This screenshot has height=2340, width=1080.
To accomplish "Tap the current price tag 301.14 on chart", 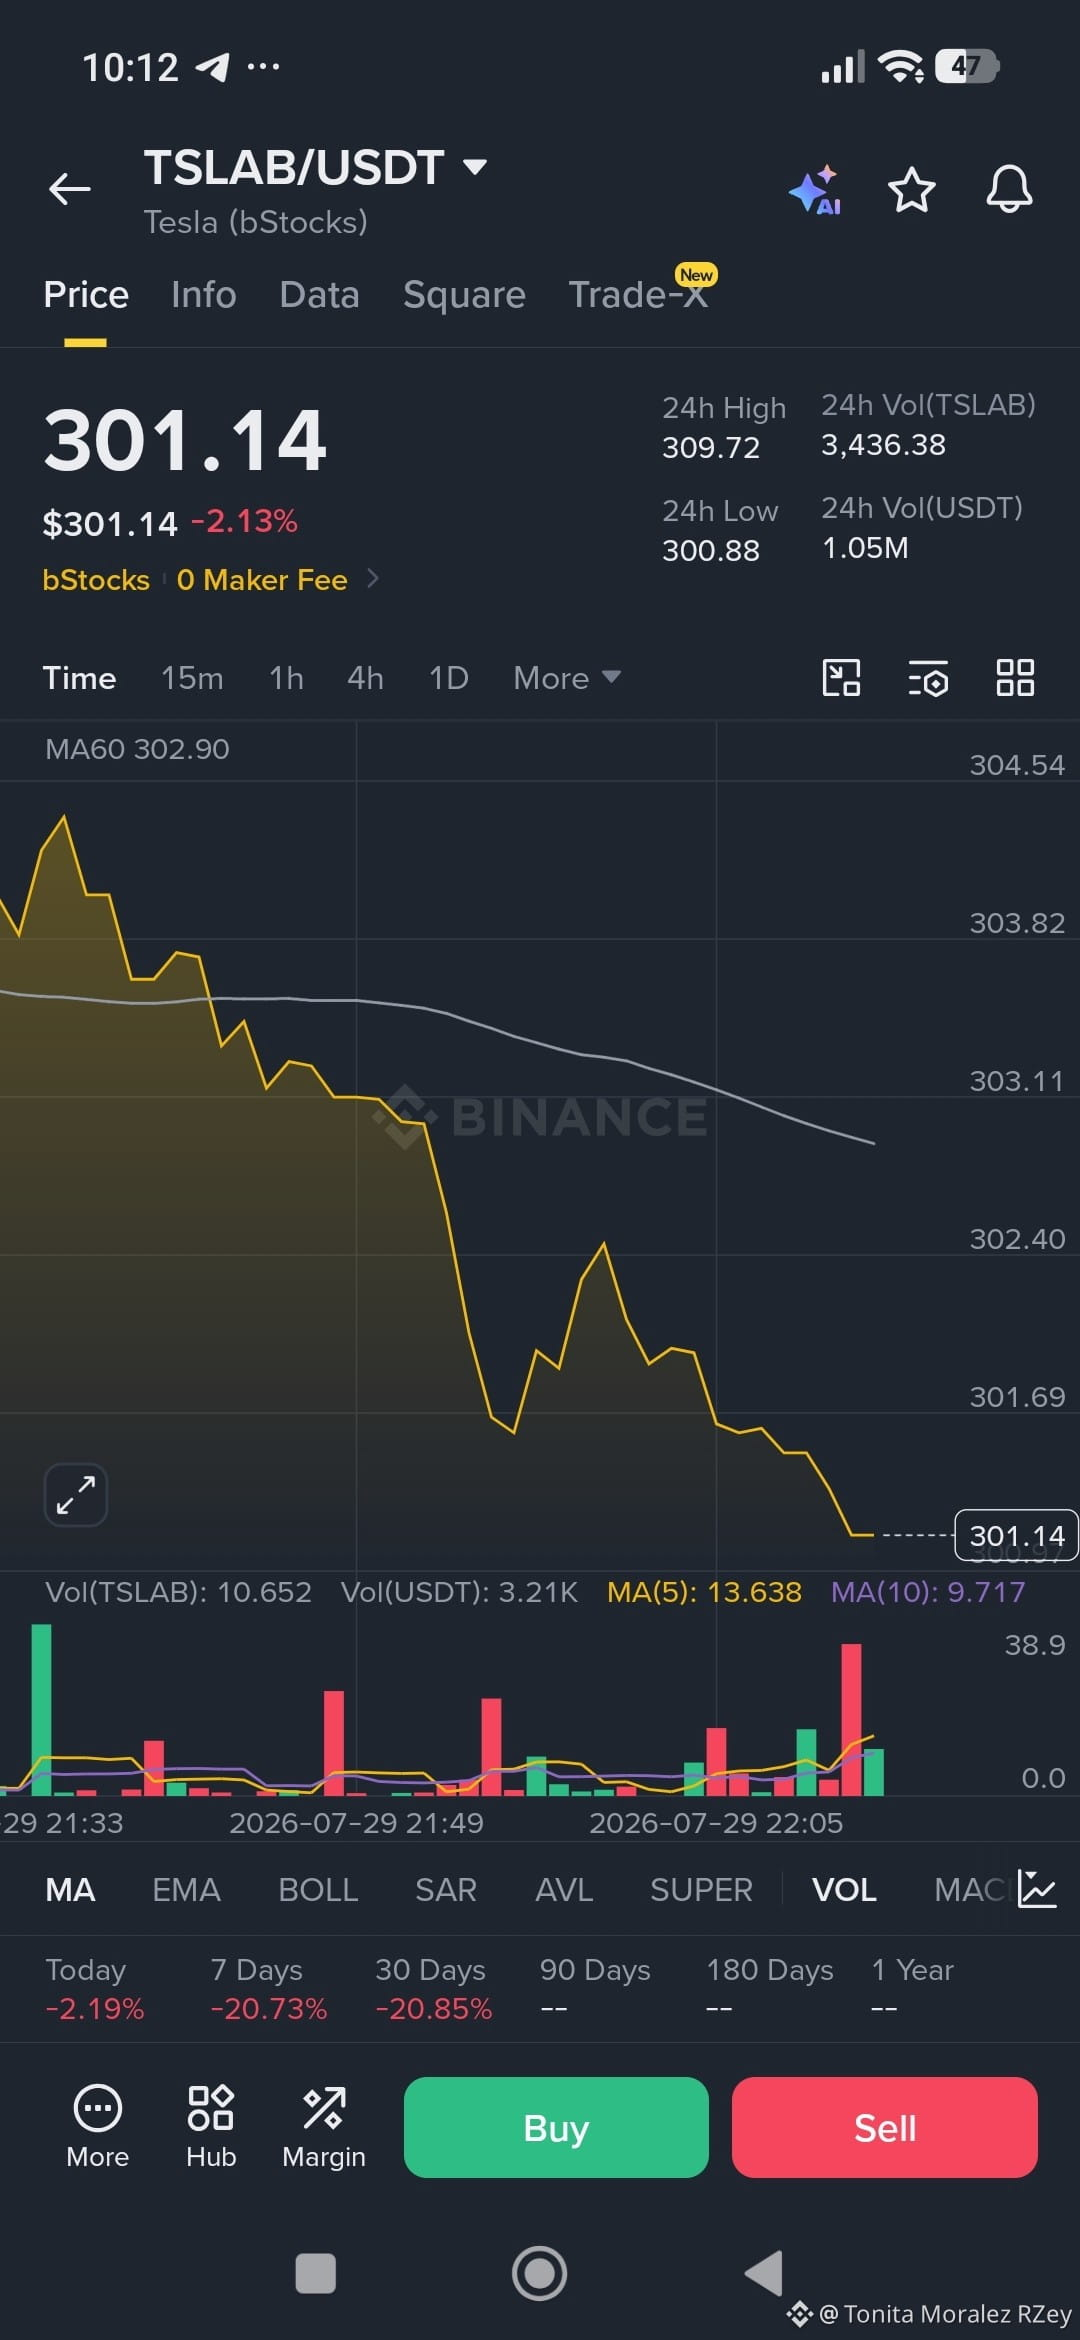I will [1016, 1535].
